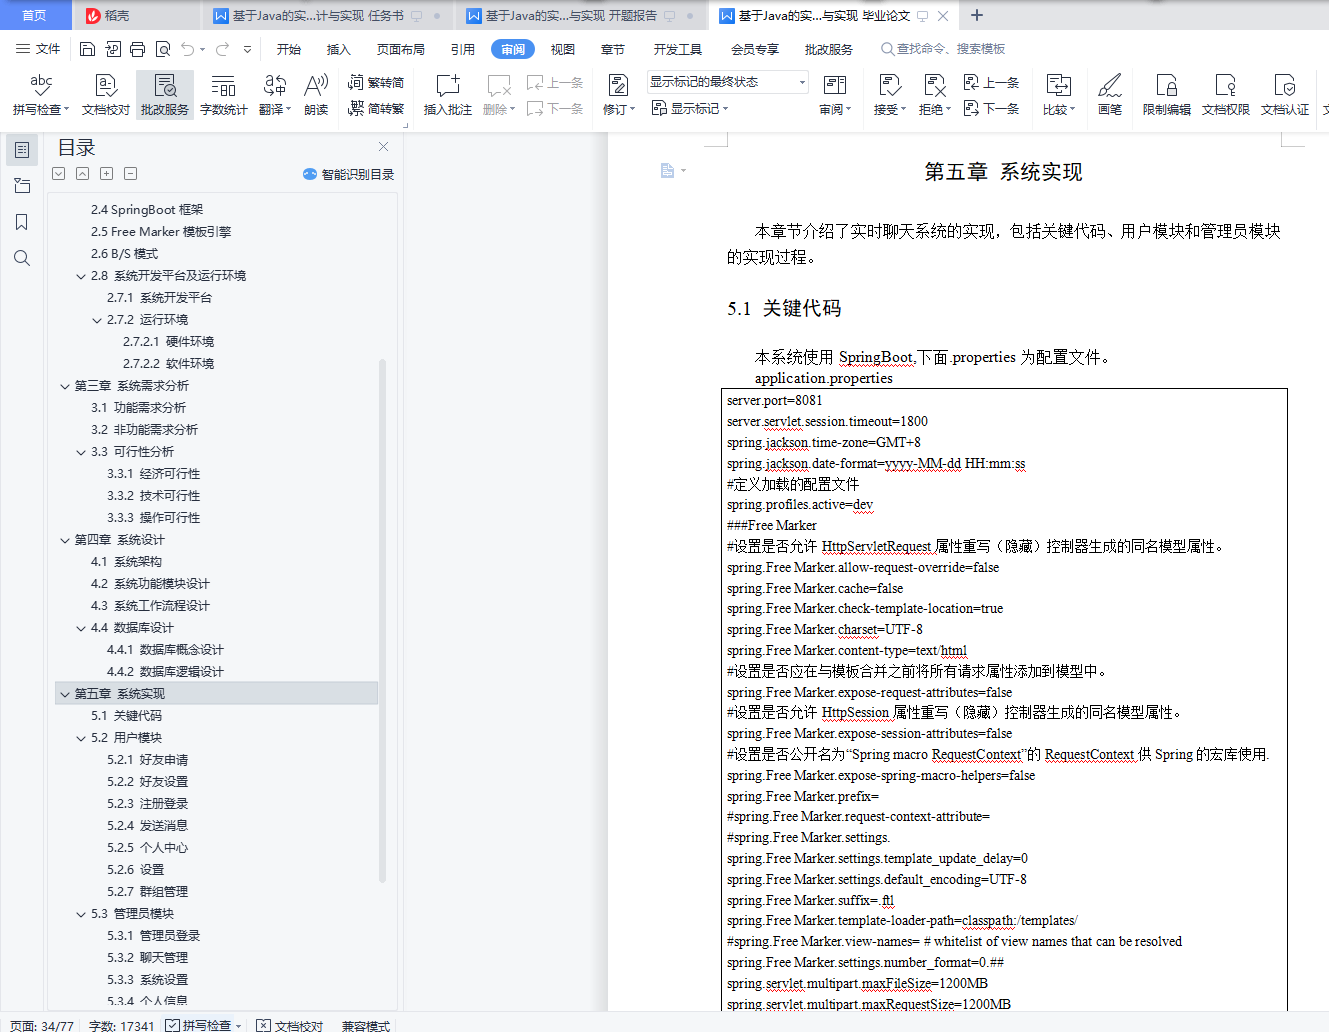This screenshot has width=1329, height=1032.
Task: Collapse the 5.3 管理员模块 tree node
Action: (x=81, y=914)
